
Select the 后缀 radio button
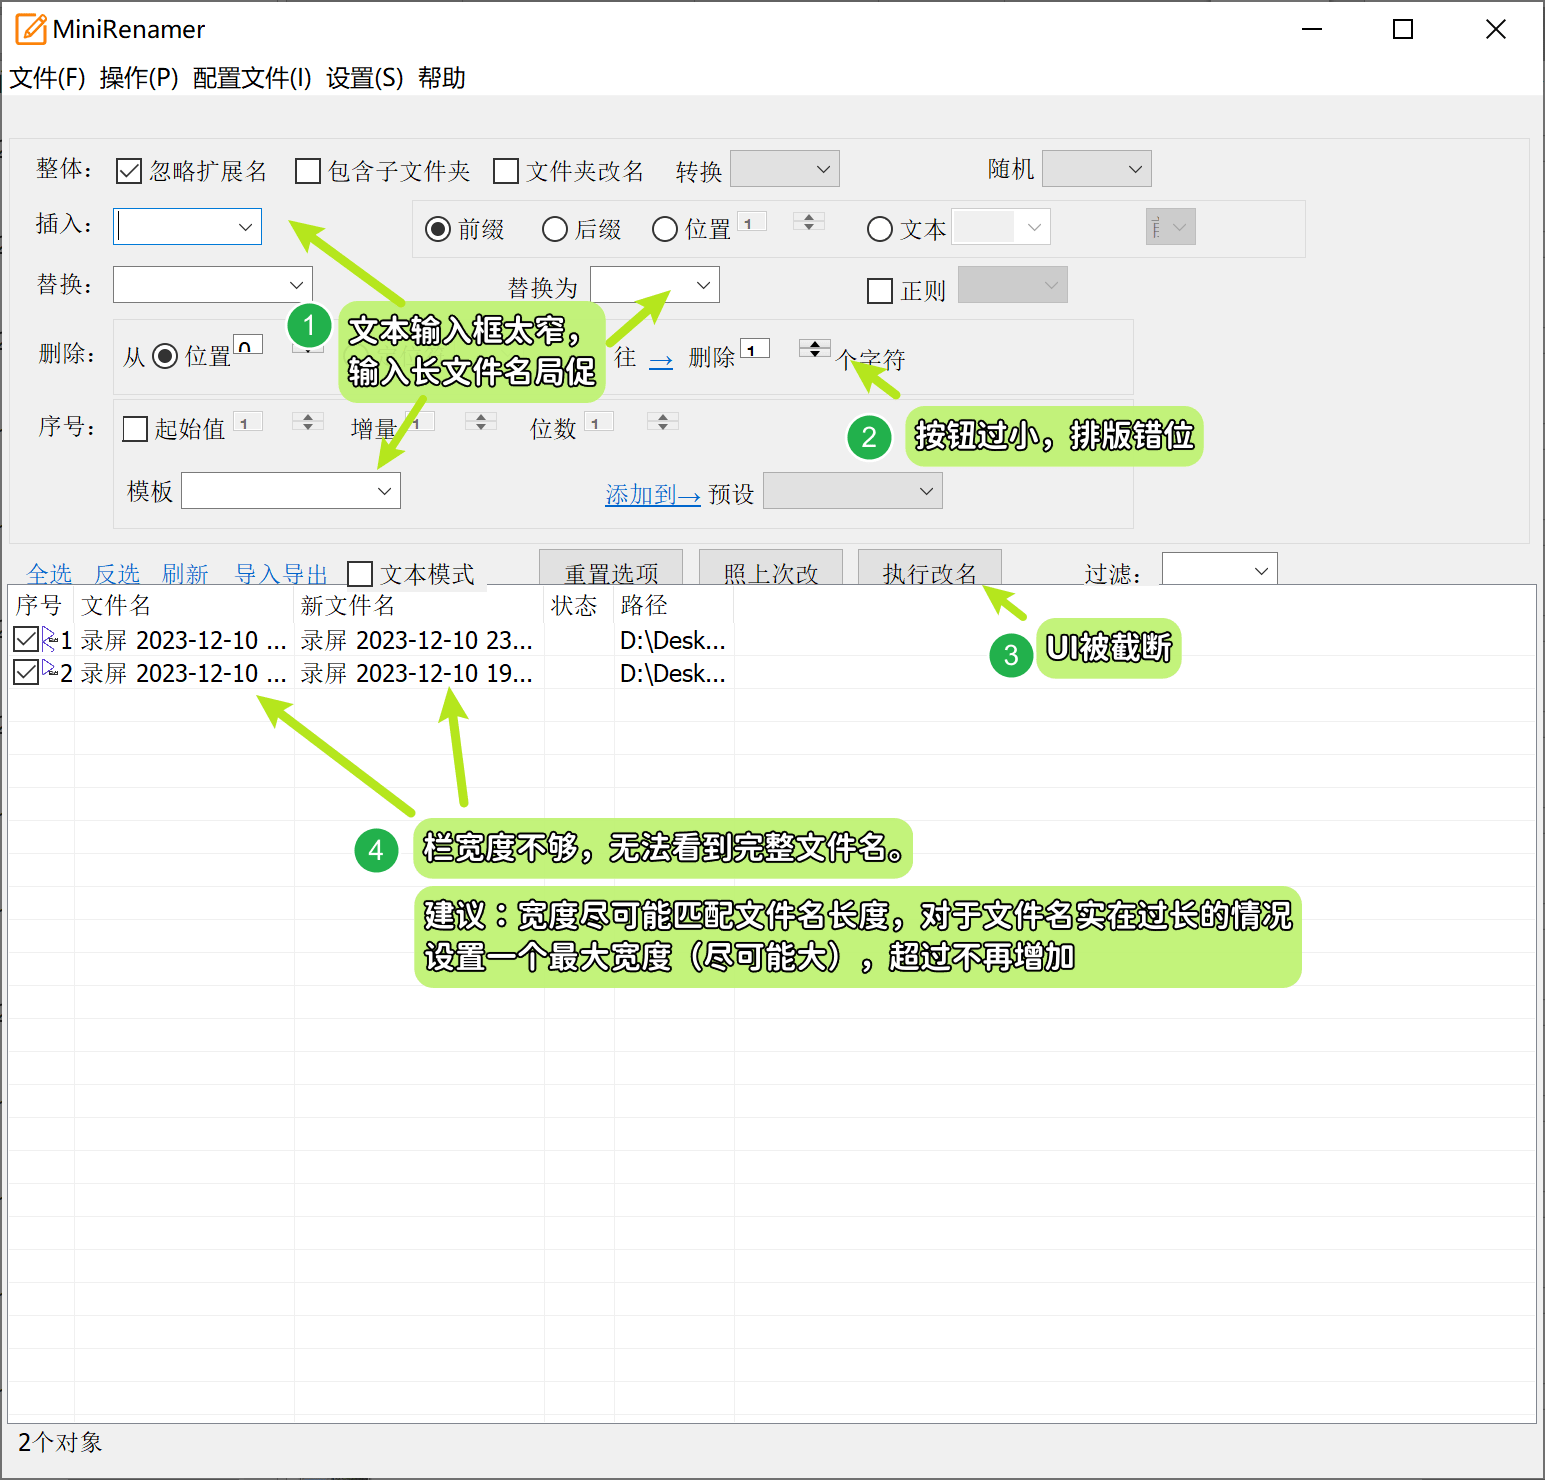click(x=555, y=230)
